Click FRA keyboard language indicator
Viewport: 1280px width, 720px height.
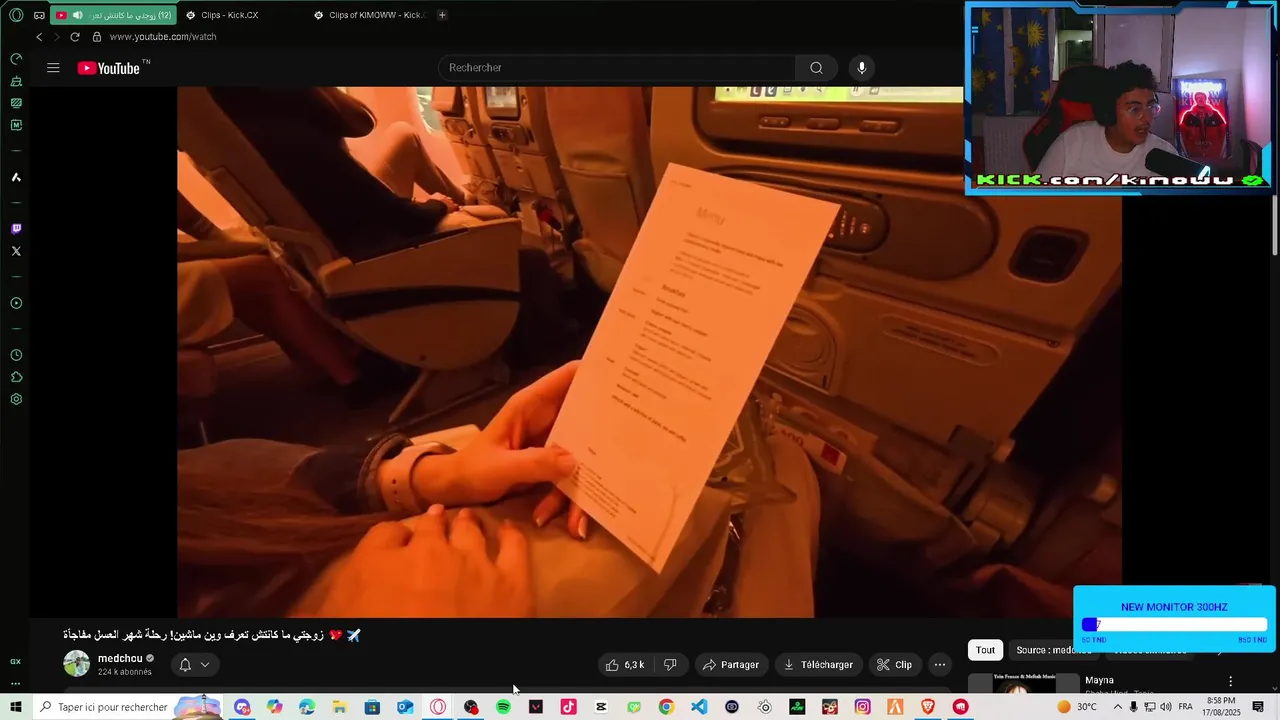1185,707
